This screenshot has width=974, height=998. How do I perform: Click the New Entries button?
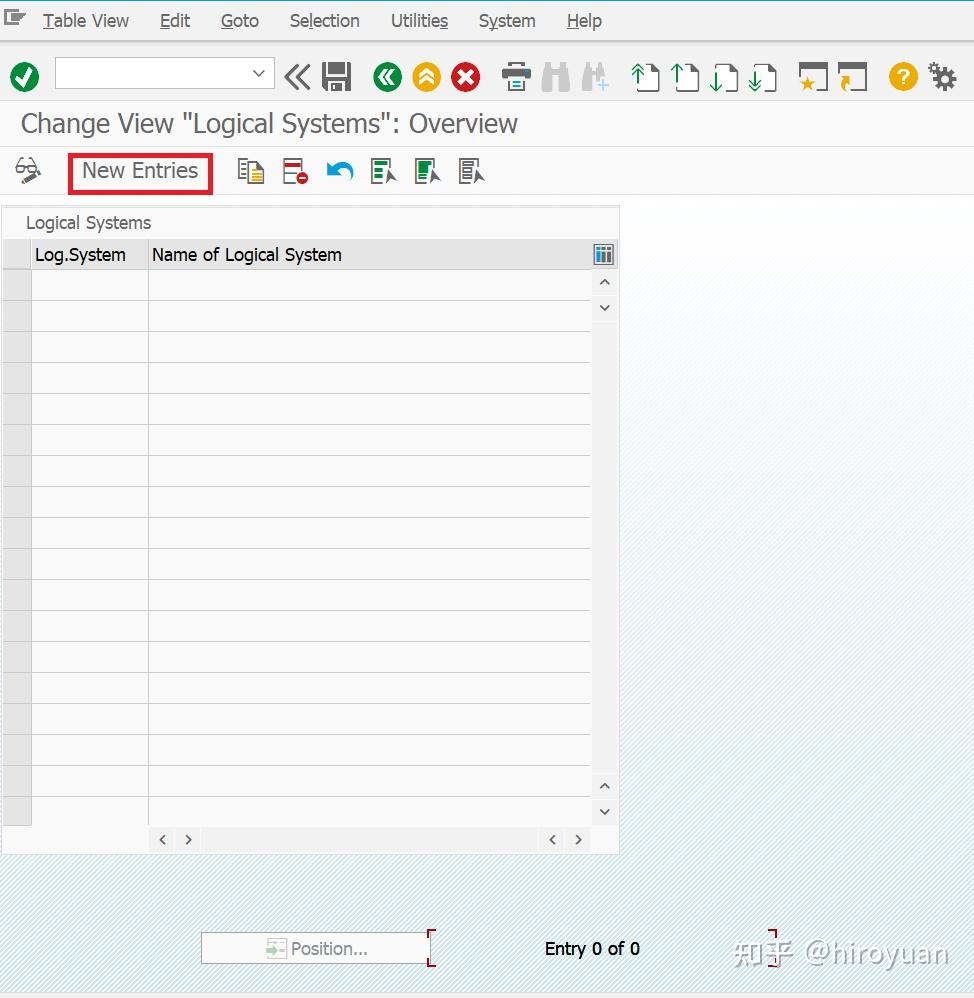pos(140,171)
